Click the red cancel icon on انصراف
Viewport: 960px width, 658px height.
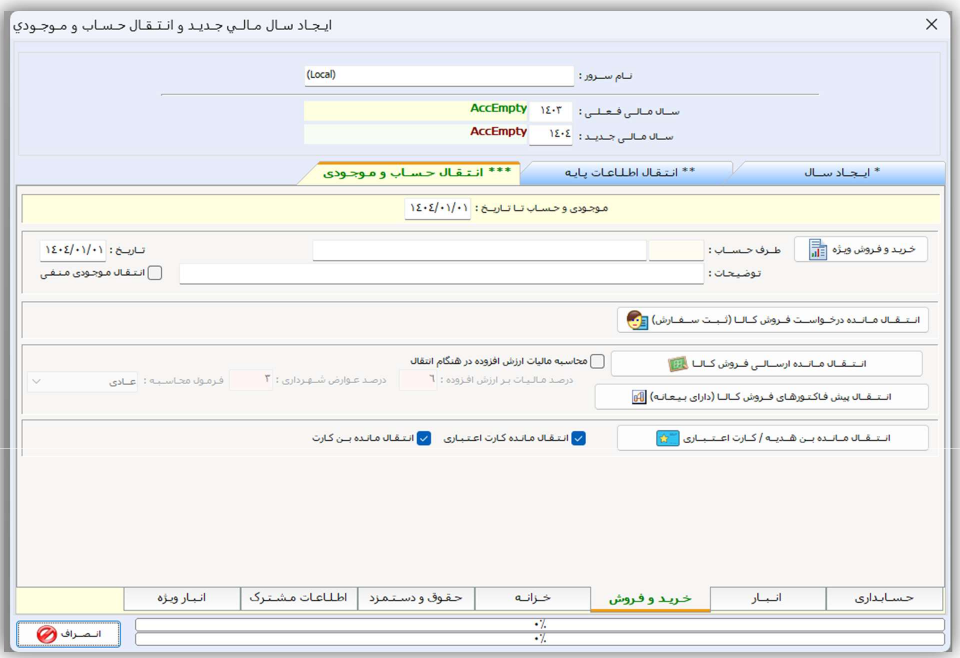pyautogui.click(x=47, y=634)
